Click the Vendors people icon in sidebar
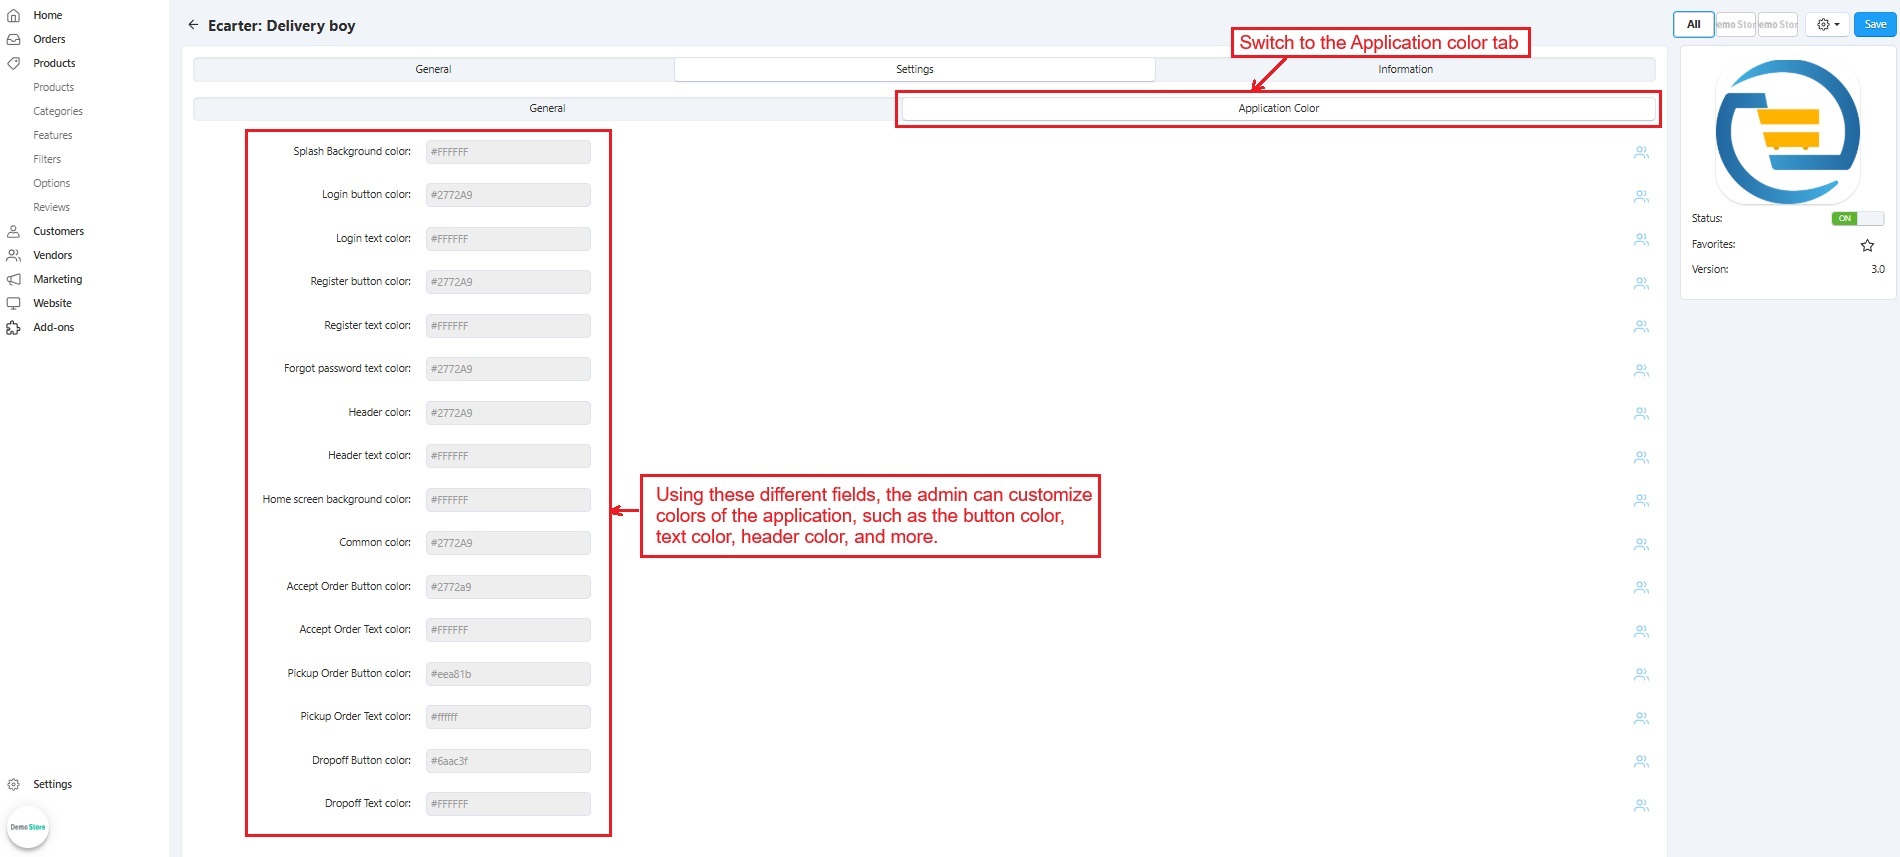 (14, 255)
